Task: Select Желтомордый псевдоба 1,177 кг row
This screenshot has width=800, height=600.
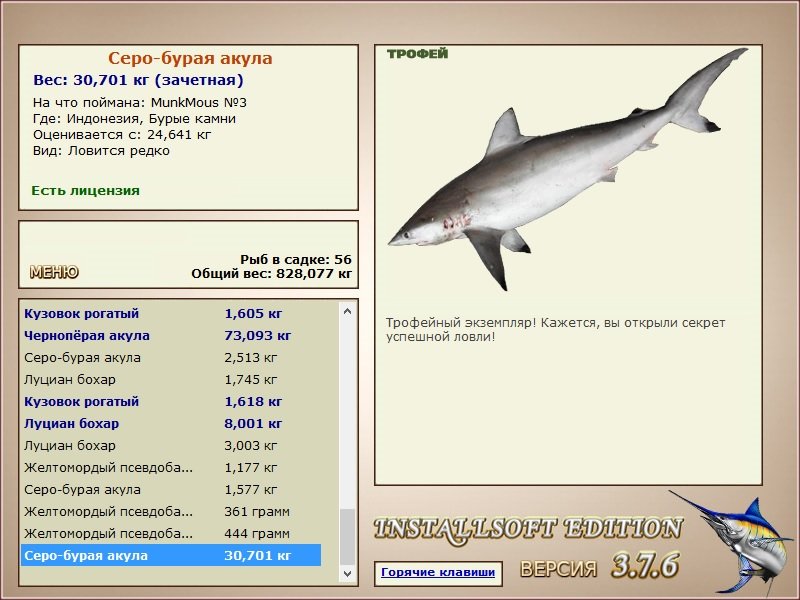Action: pyautogui.click(x=171, y=467)
